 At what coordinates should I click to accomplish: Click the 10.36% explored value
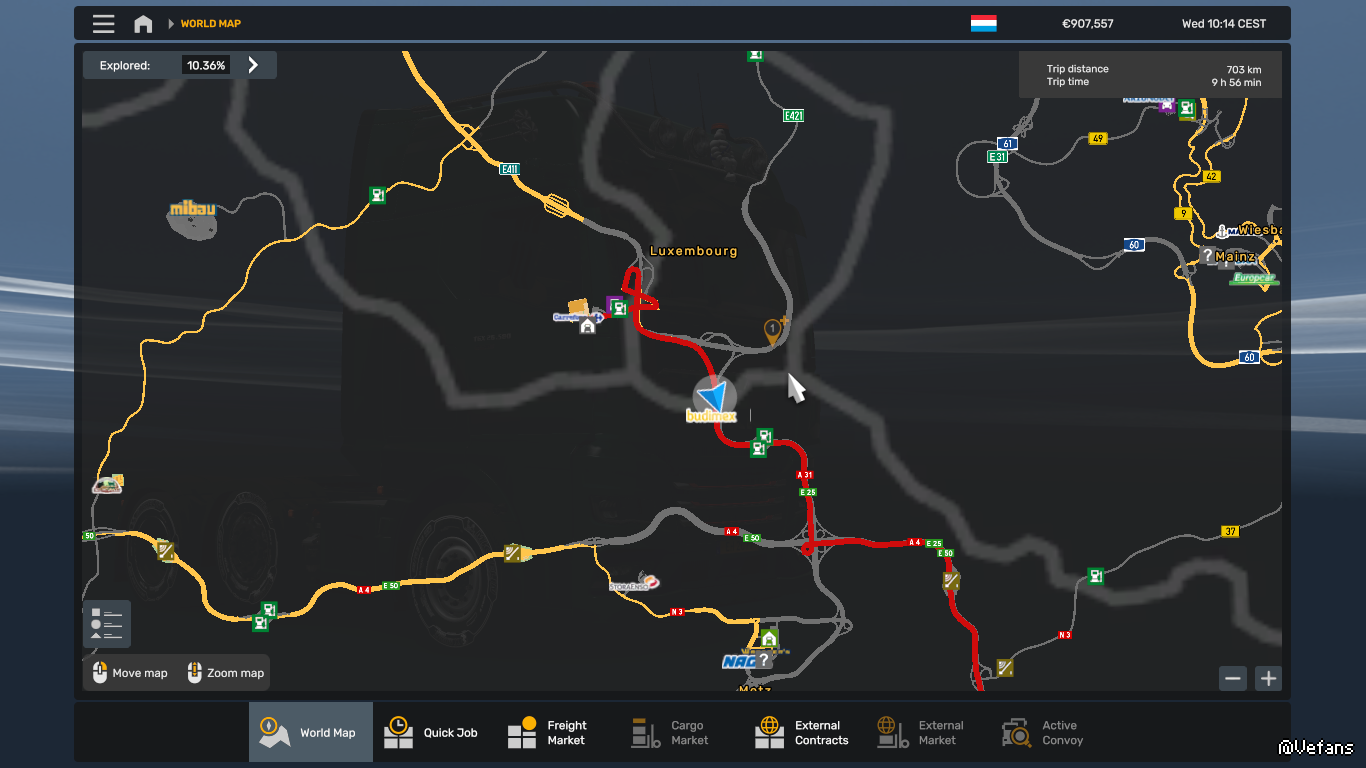(206, 65)
